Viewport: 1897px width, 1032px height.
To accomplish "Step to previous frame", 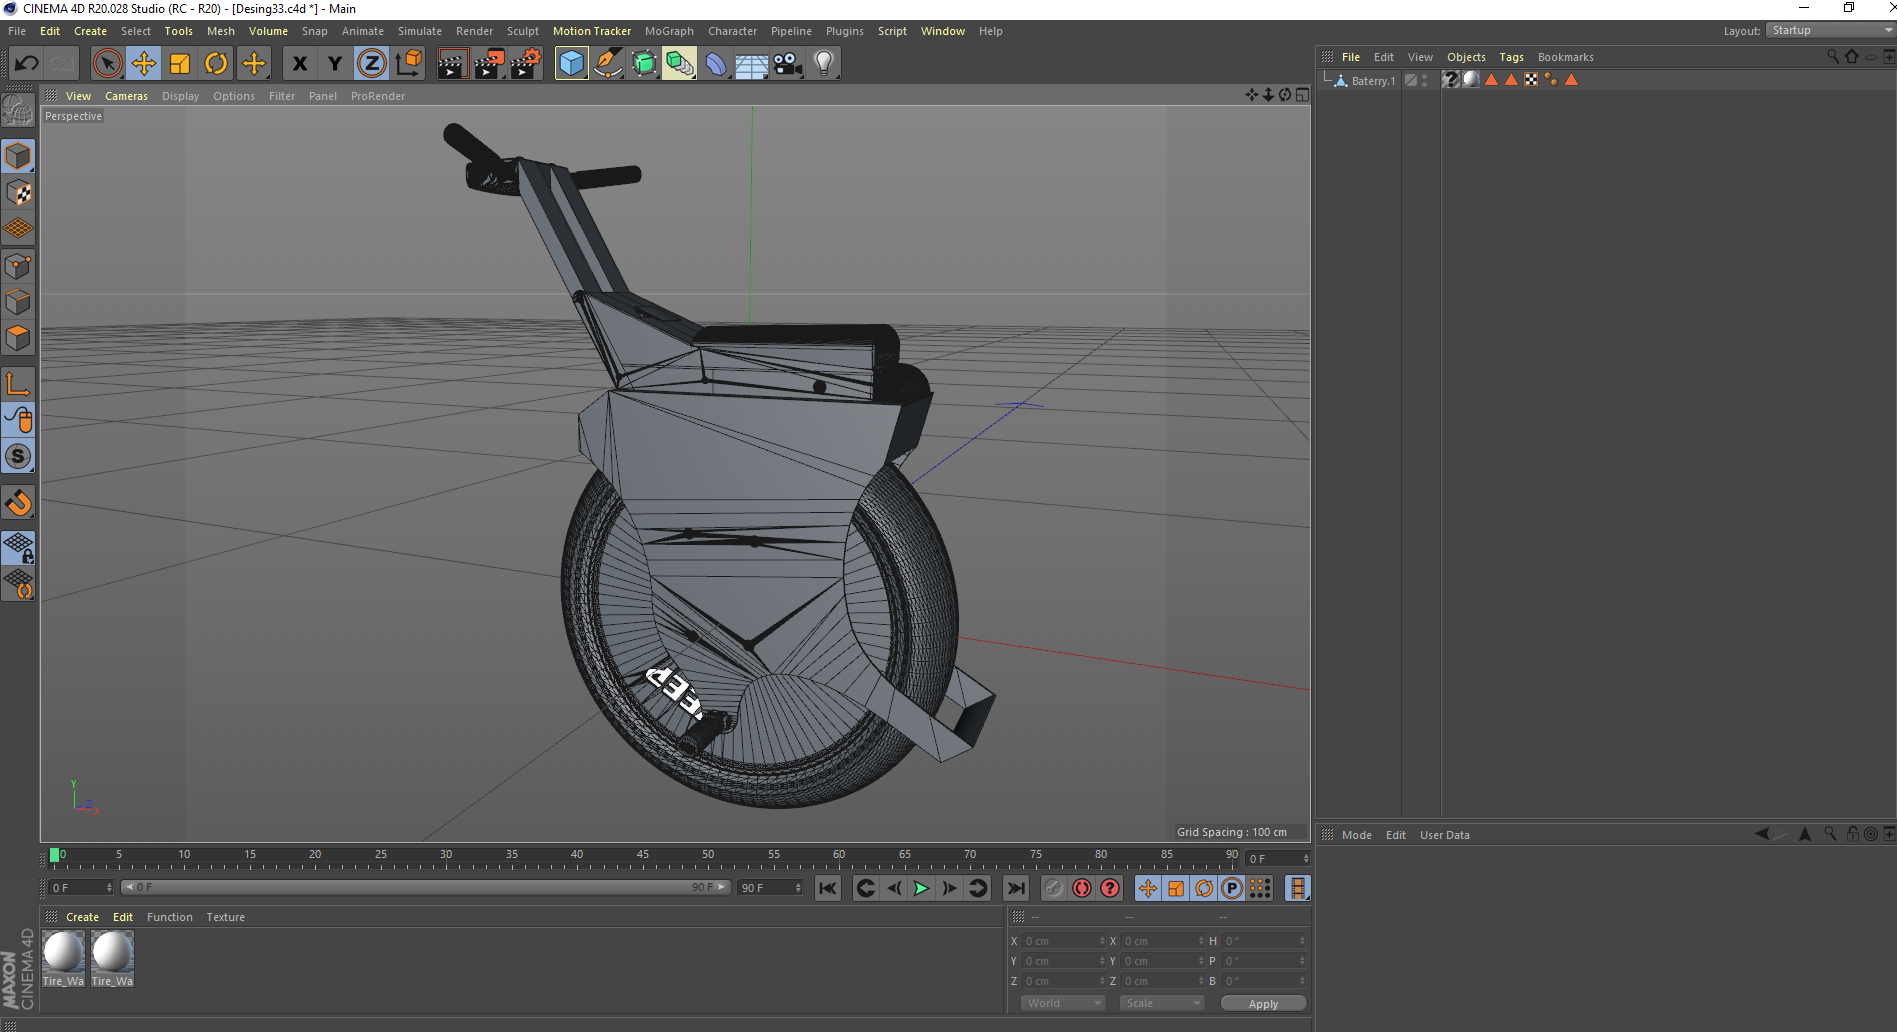I will pyautogui.click(x=894, y=888).
